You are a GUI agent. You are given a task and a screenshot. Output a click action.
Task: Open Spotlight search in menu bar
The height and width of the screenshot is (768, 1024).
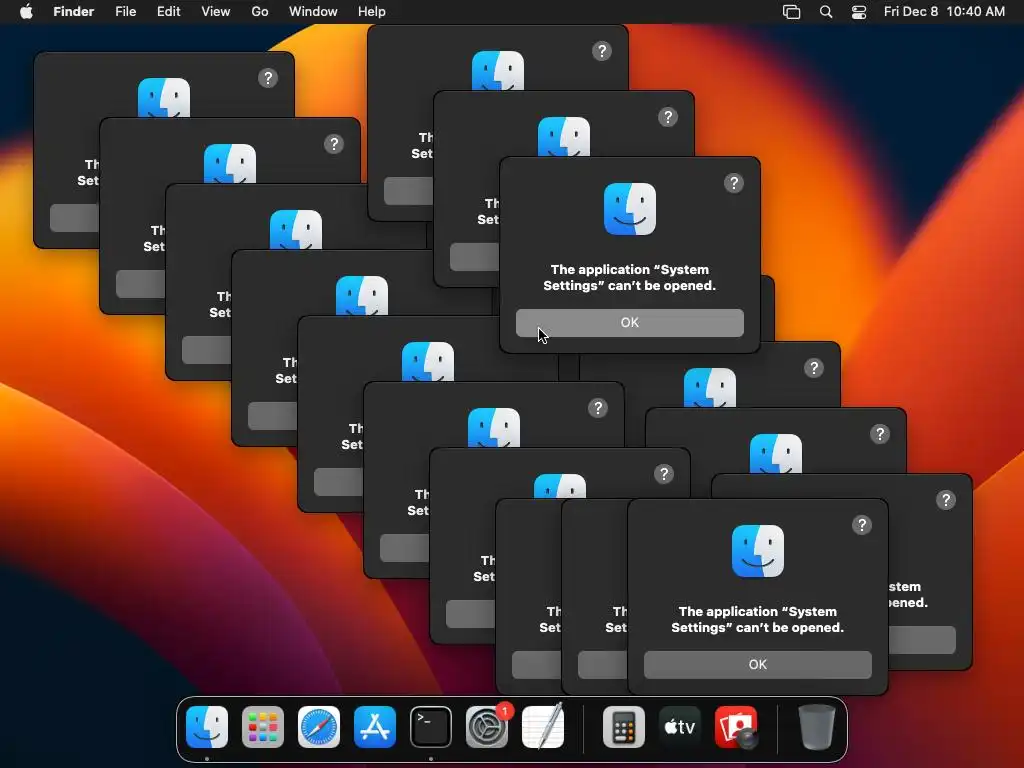[826, 12]
